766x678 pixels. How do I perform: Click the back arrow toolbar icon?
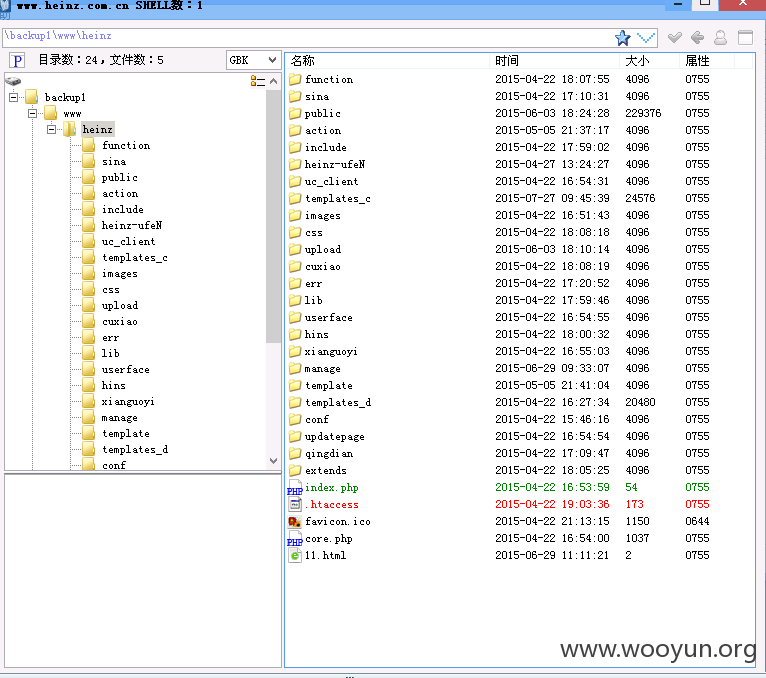pos(698,38)
